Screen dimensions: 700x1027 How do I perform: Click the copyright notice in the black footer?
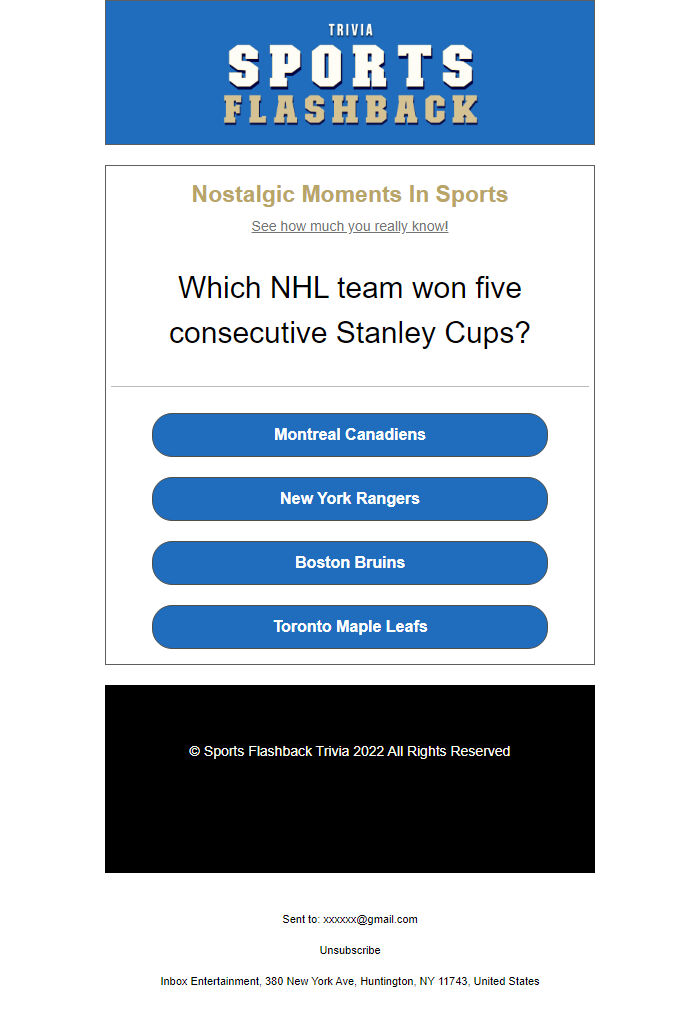[349, 751]
